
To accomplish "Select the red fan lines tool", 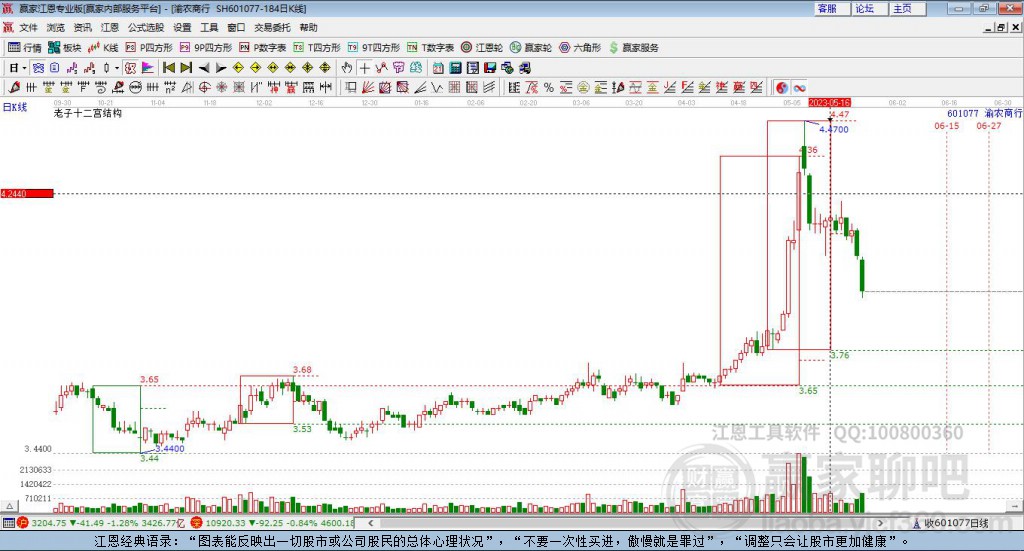I will pyautogui.click(x=368, y=87).
